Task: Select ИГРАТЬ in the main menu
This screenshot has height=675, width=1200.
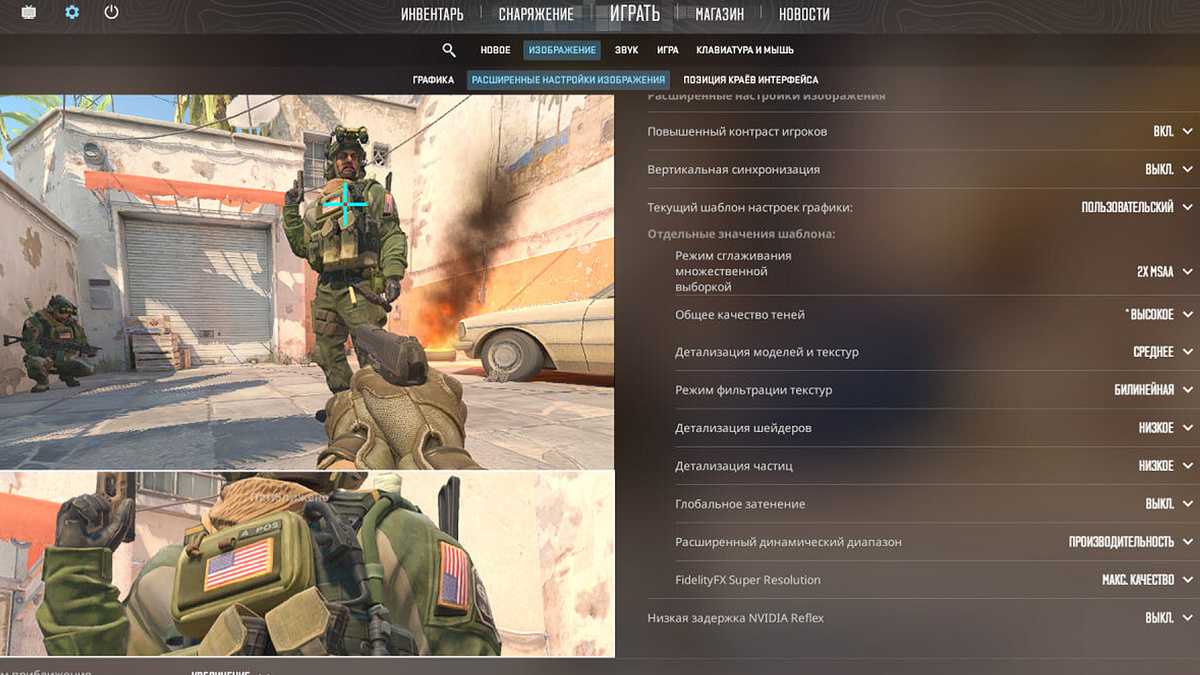Action: [635, 13]
